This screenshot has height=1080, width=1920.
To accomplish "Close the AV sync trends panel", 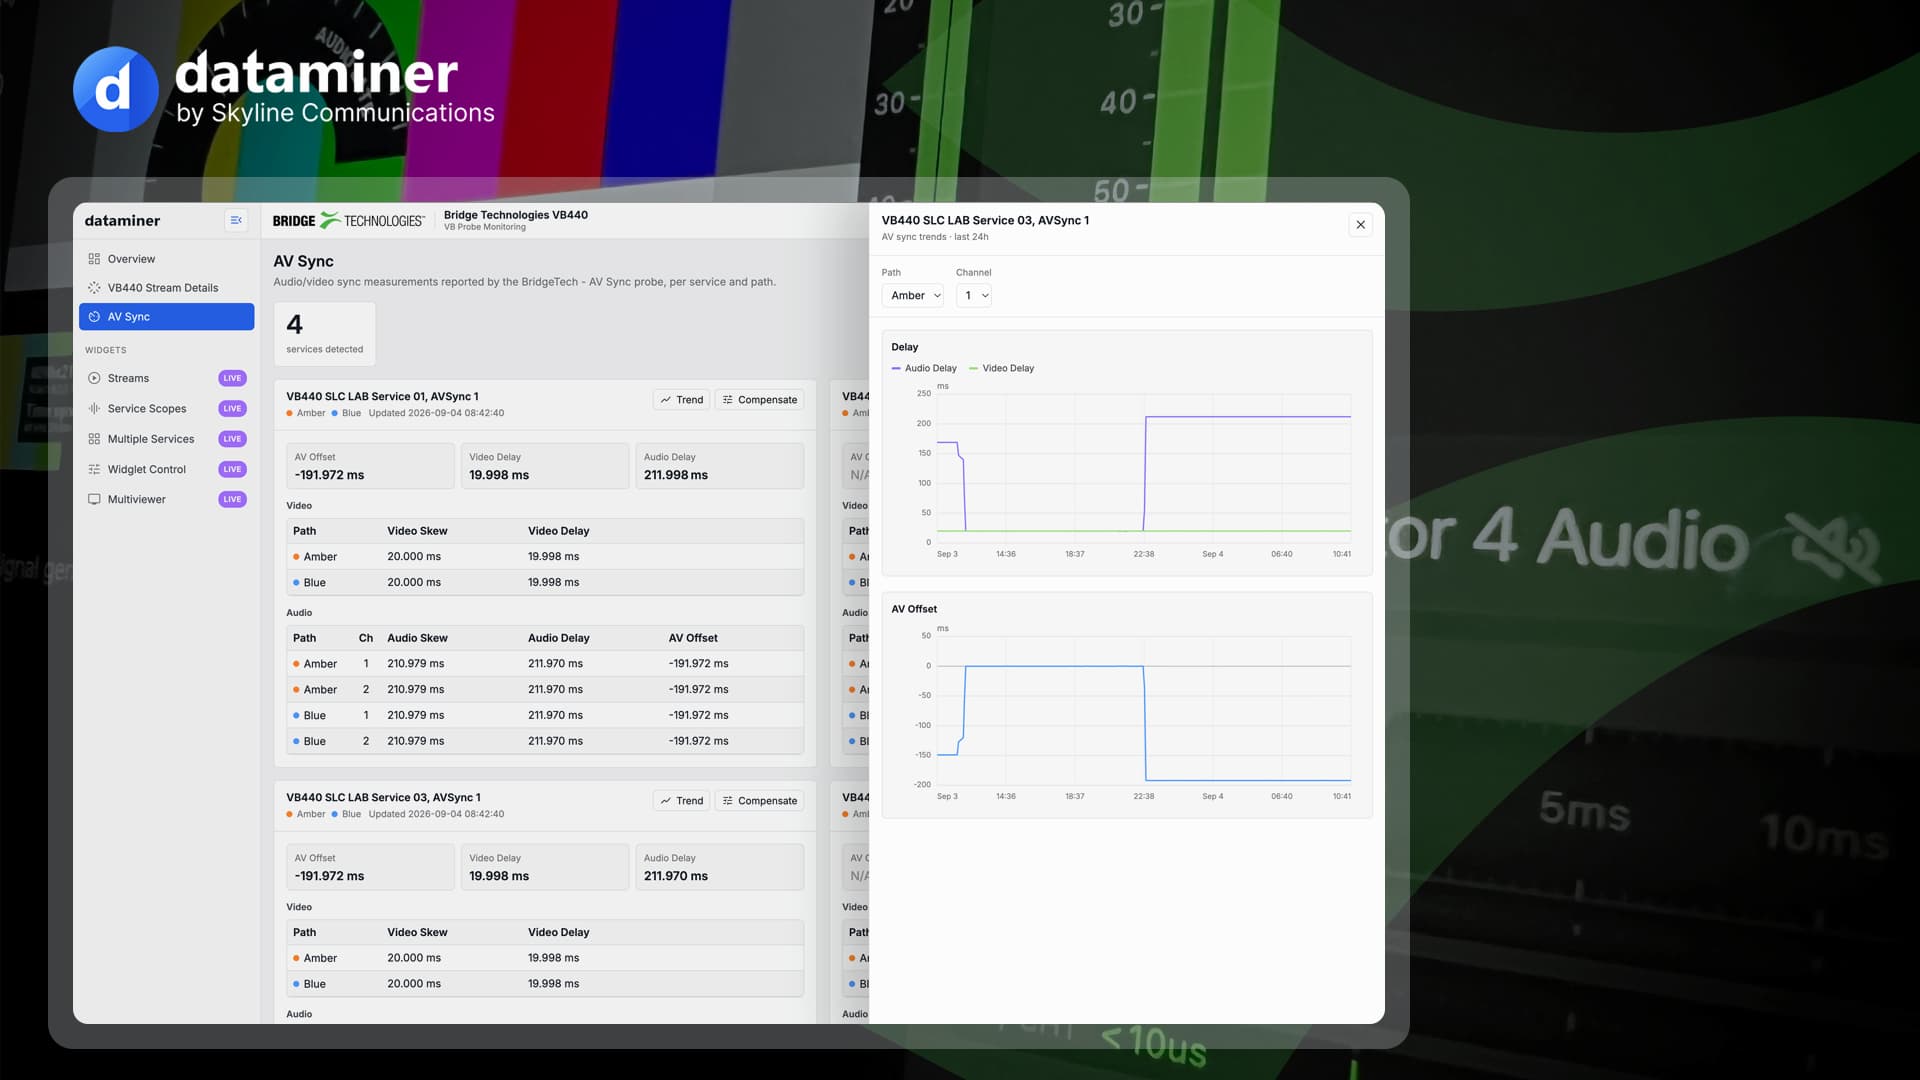I will coord(1360,225).
